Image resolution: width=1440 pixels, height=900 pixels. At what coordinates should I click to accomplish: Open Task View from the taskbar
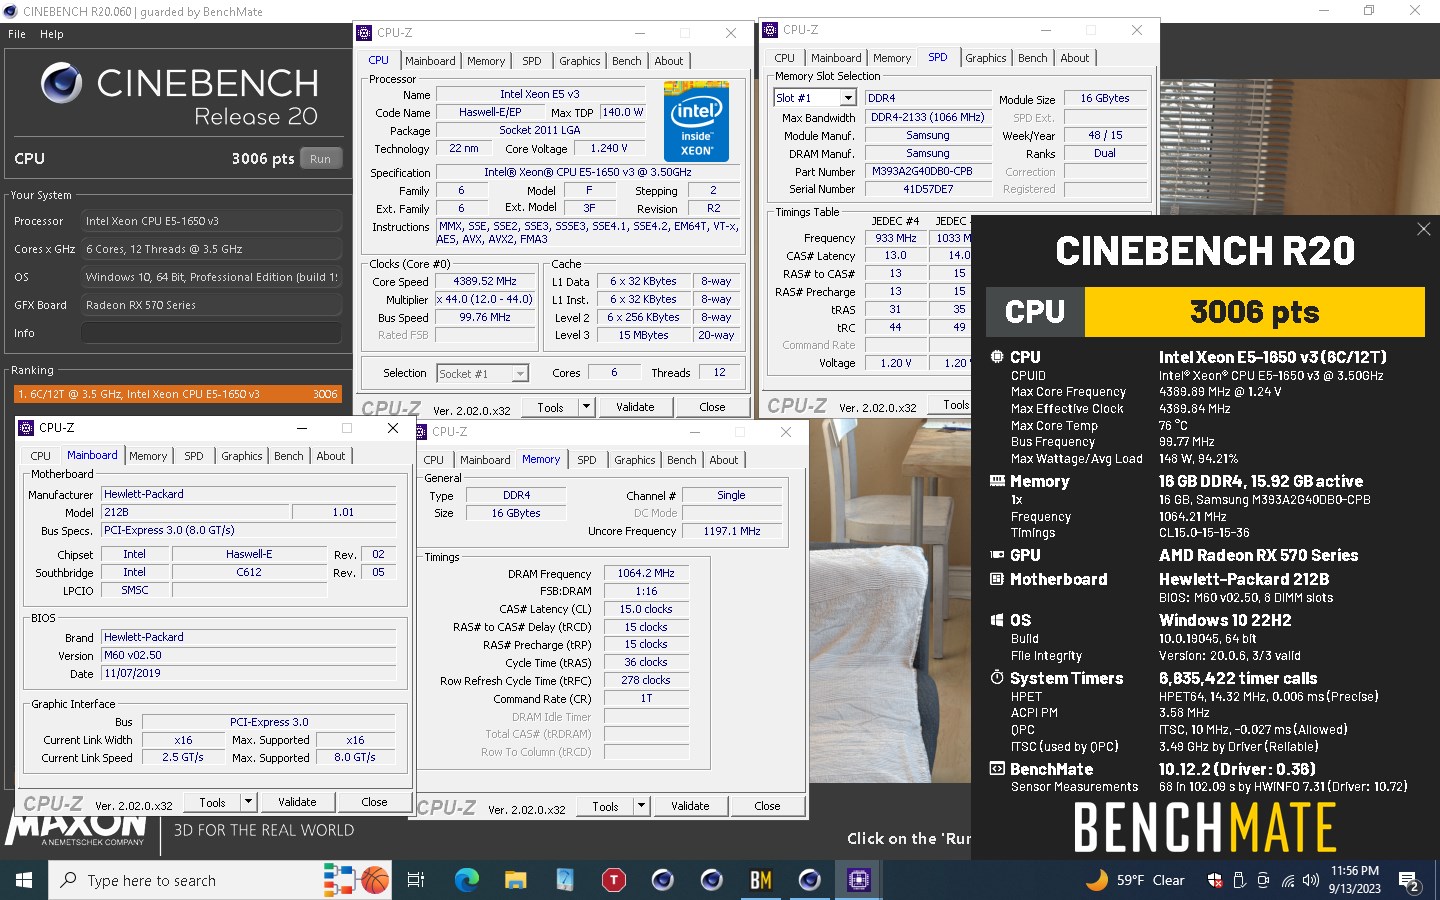pyautogui.click(x=416, y=880)
